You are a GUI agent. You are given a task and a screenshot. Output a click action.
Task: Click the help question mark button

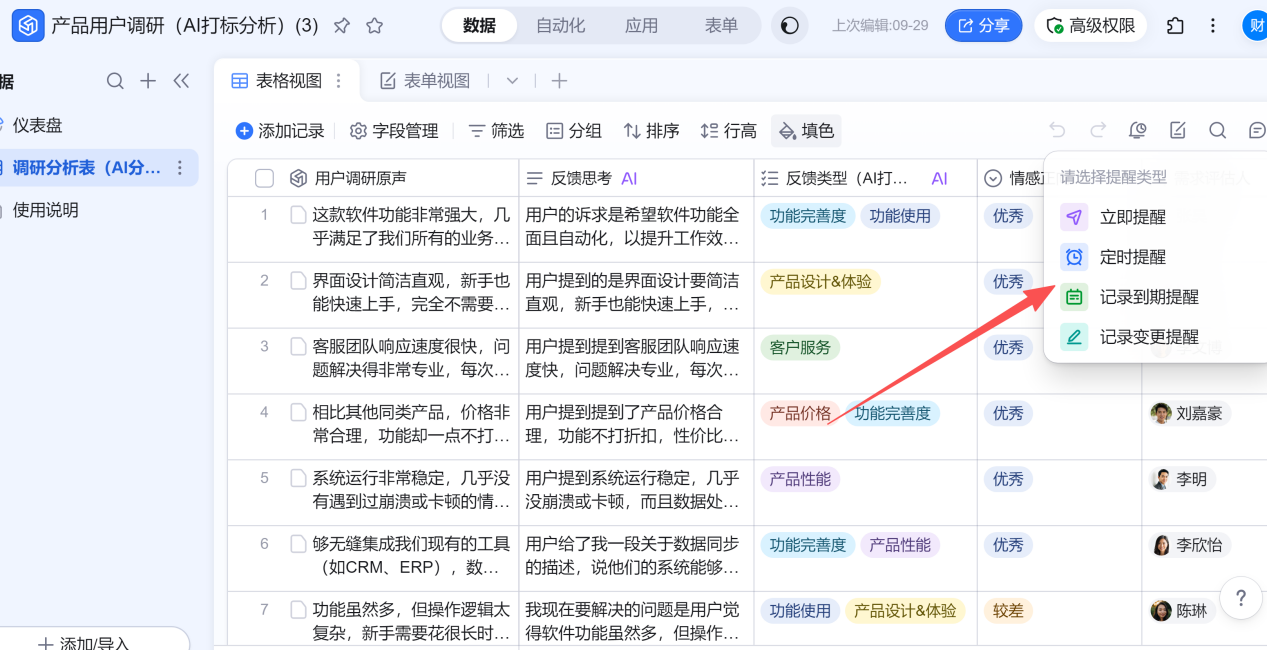[x=1241, y=598]
